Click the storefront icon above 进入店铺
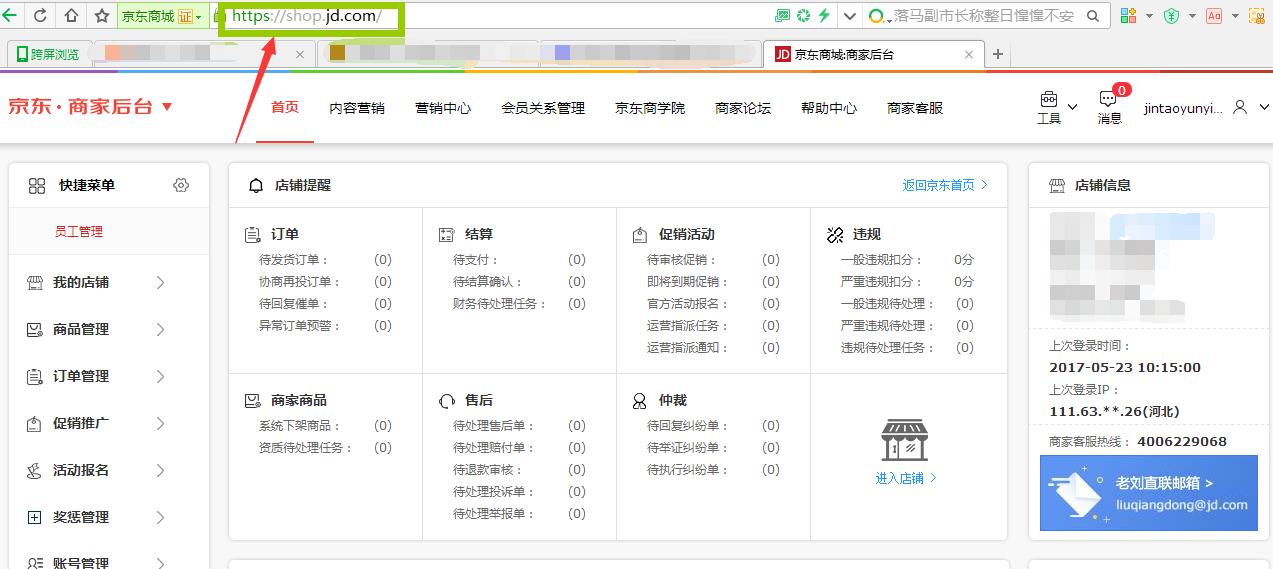1273x569 pixels. 904,440
